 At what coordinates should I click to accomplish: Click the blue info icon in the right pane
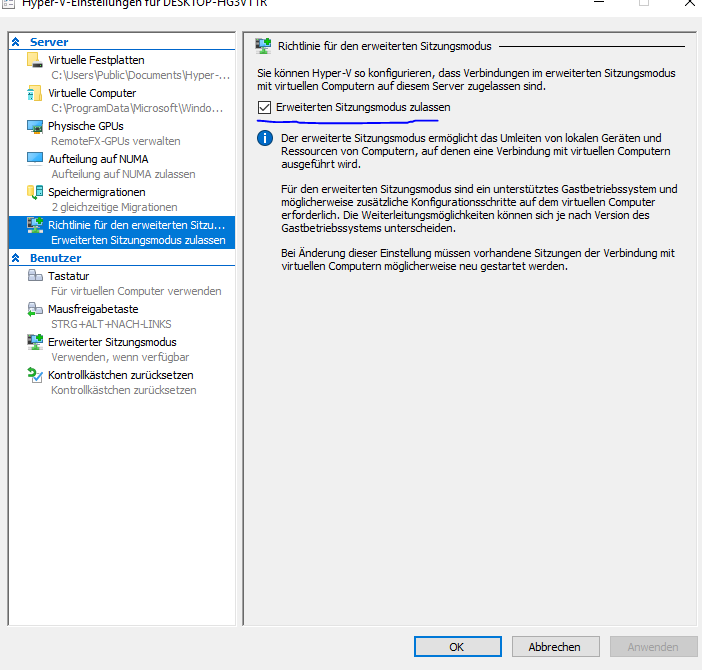265,138
